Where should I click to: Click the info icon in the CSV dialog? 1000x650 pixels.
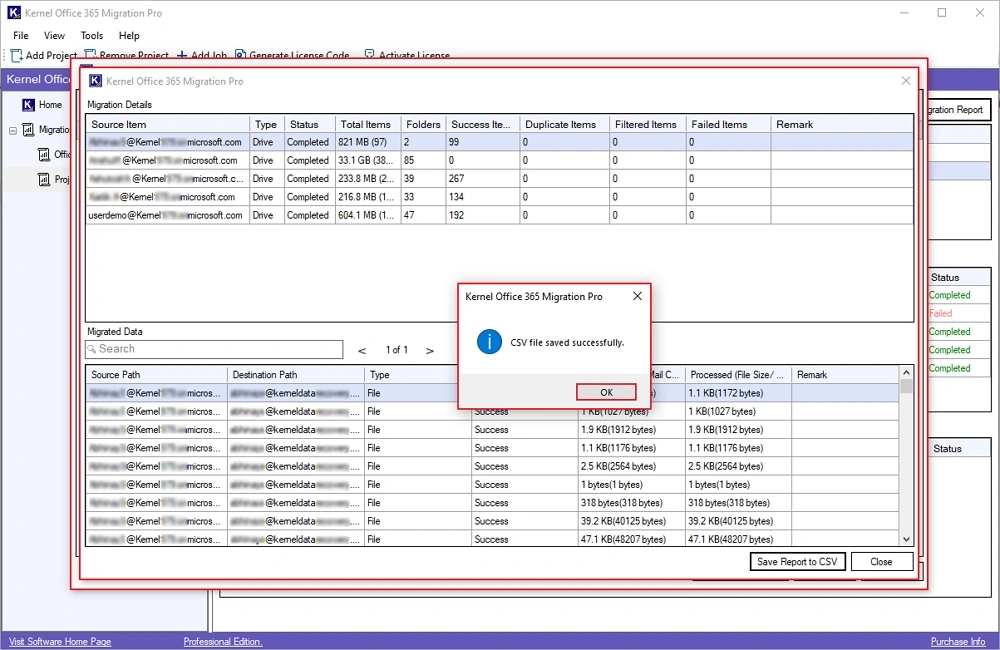(x=489, y=341)
